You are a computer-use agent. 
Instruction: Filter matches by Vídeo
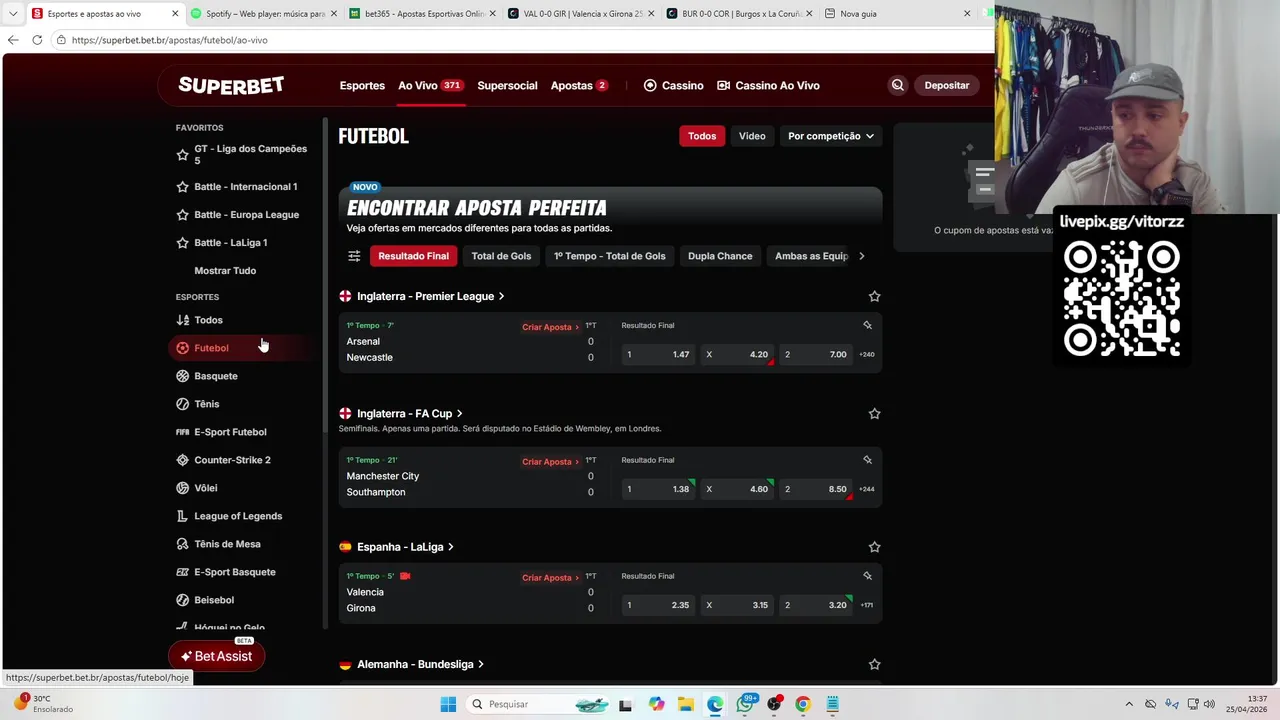pyautogui.click(x=752, y=136)
